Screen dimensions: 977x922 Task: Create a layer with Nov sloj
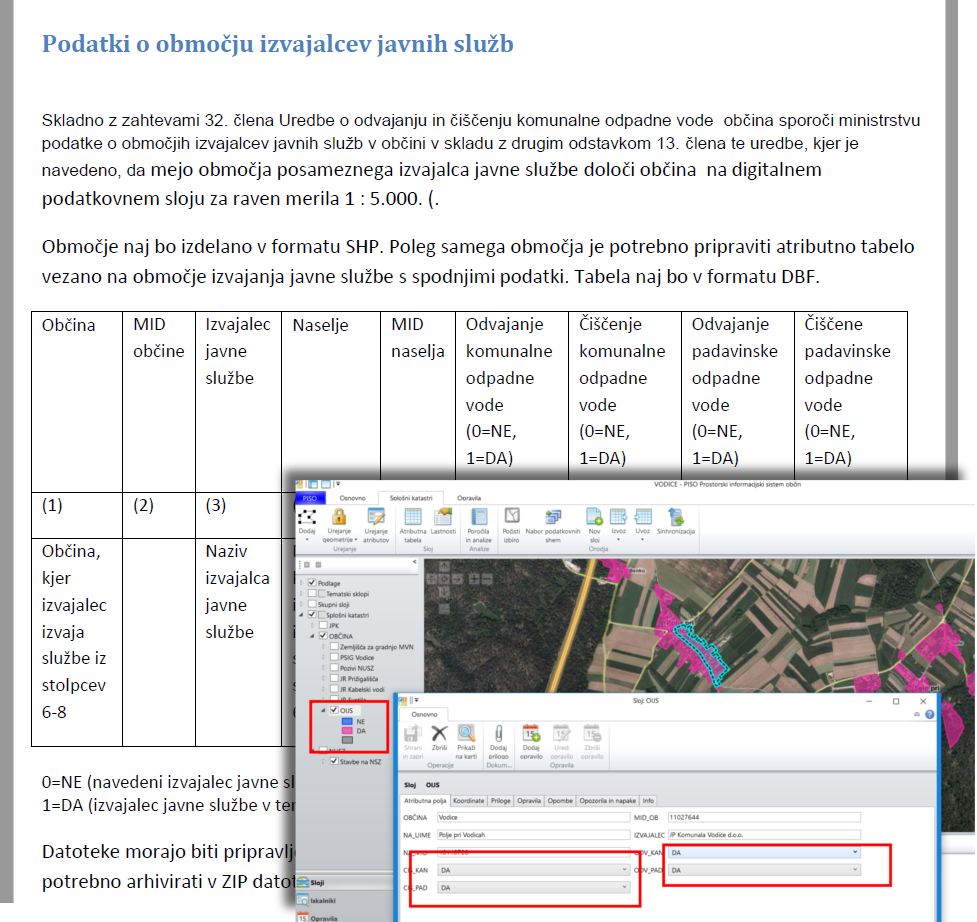[x=594, y=518]
